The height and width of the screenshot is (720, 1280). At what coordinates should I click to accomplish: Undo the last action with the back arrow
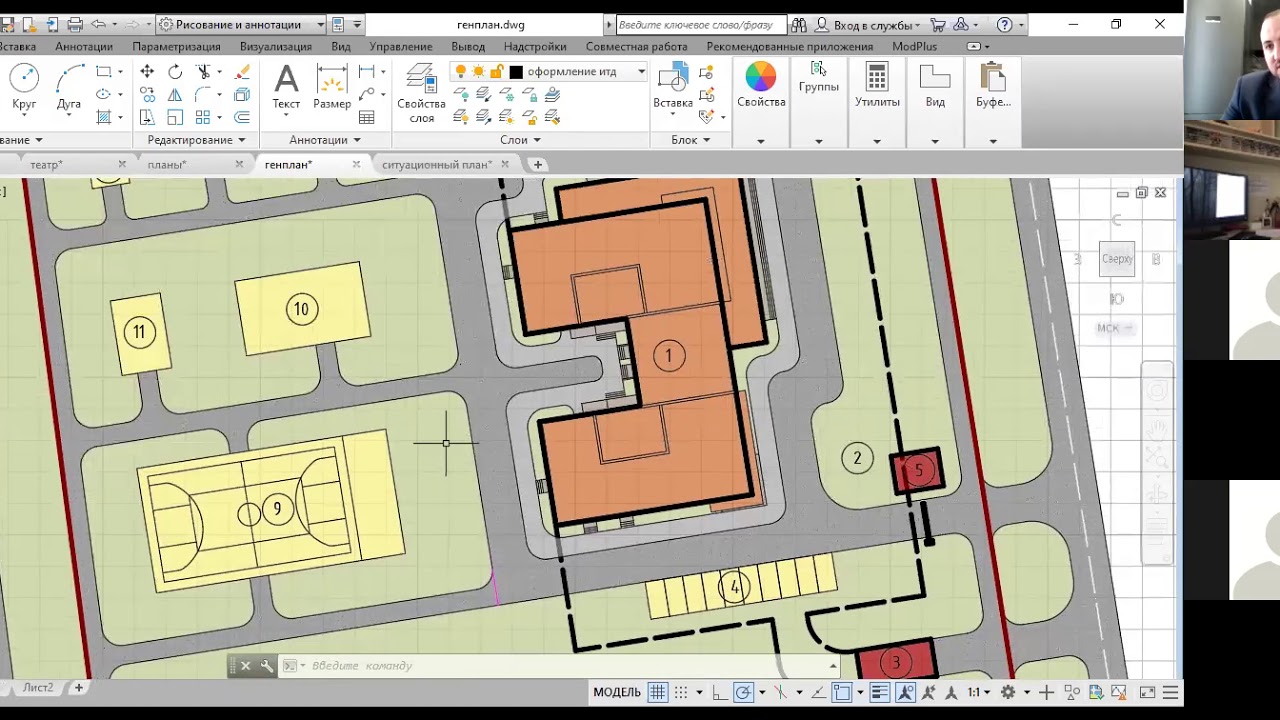tap(98, 25)
